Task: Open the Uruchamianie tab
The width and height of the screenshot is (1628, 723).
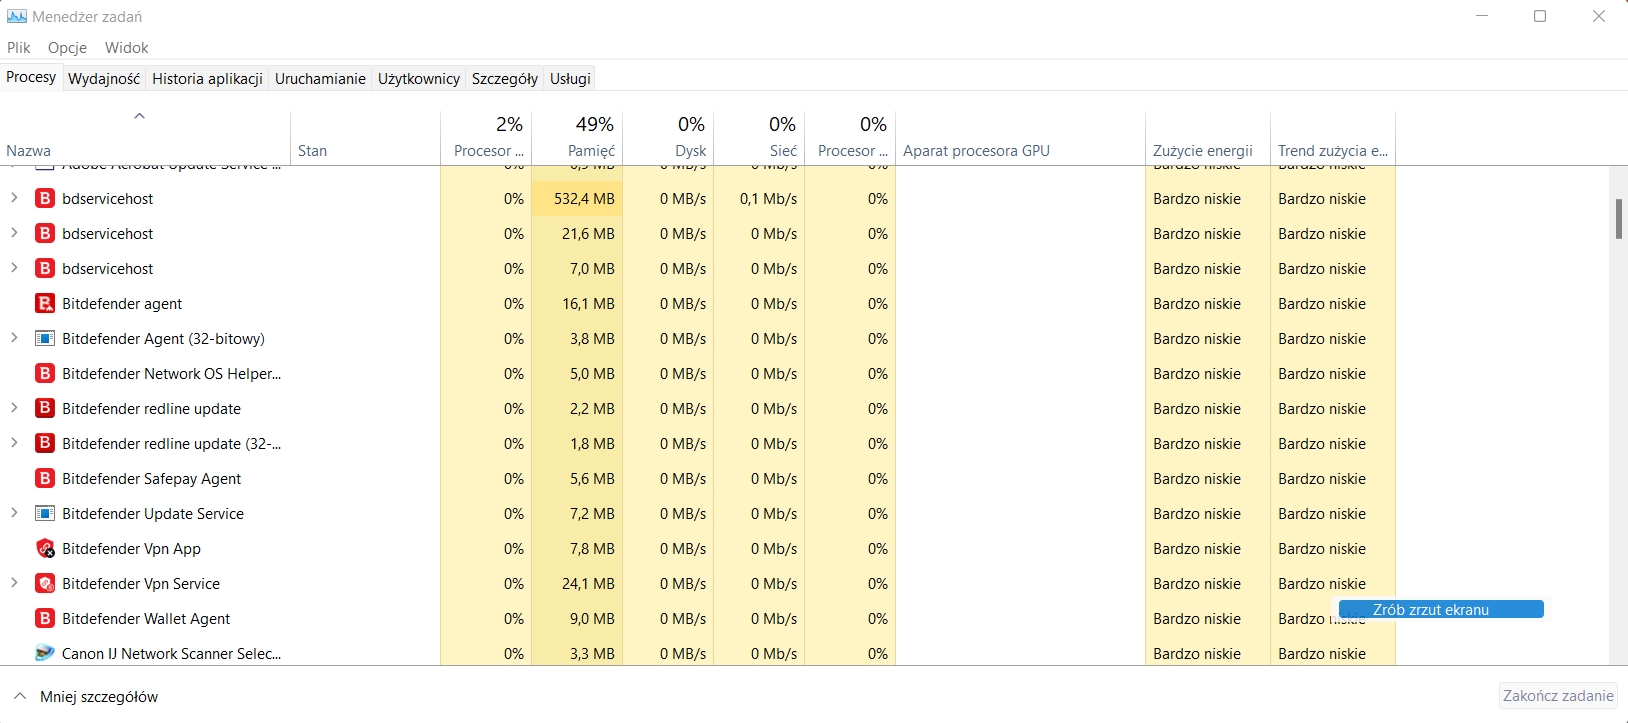Action: tap(320, 79)
